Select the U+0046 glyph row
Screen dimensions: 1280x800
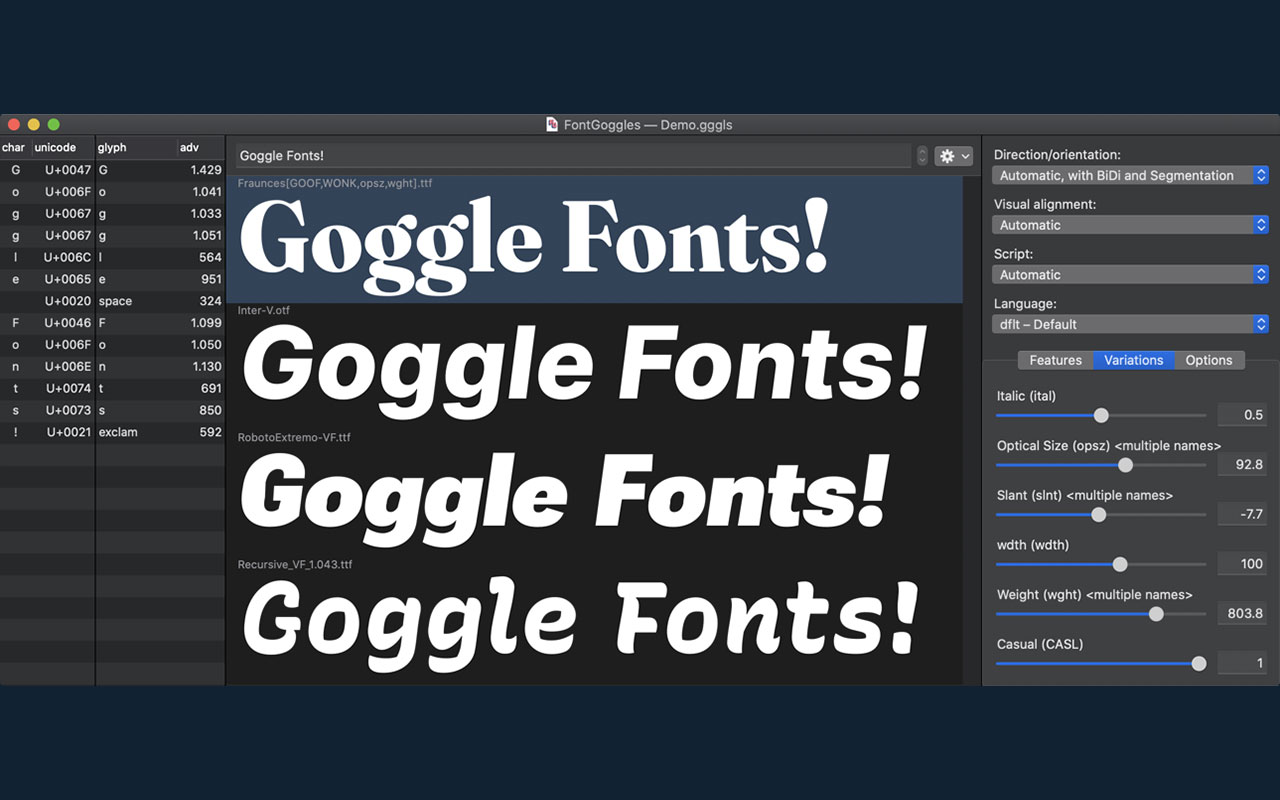[113, 323]
